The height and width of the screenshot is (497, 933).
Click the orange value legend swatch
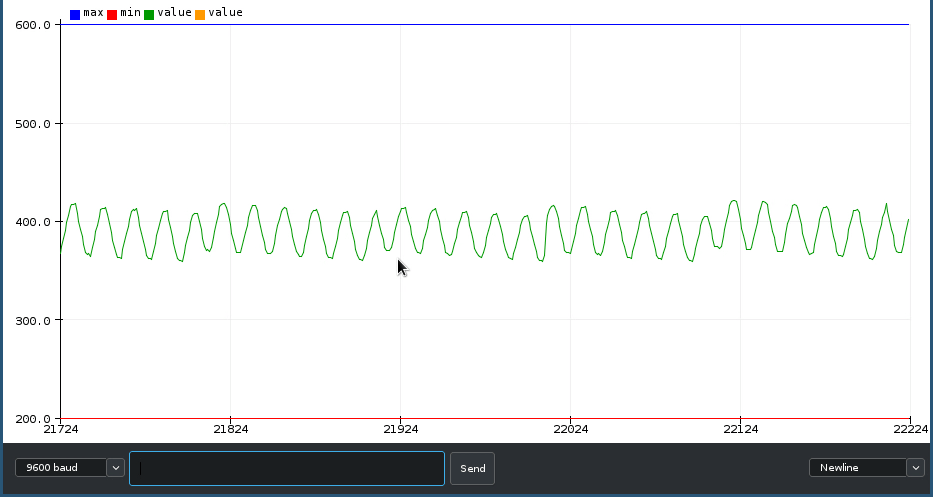pos(200,14)
